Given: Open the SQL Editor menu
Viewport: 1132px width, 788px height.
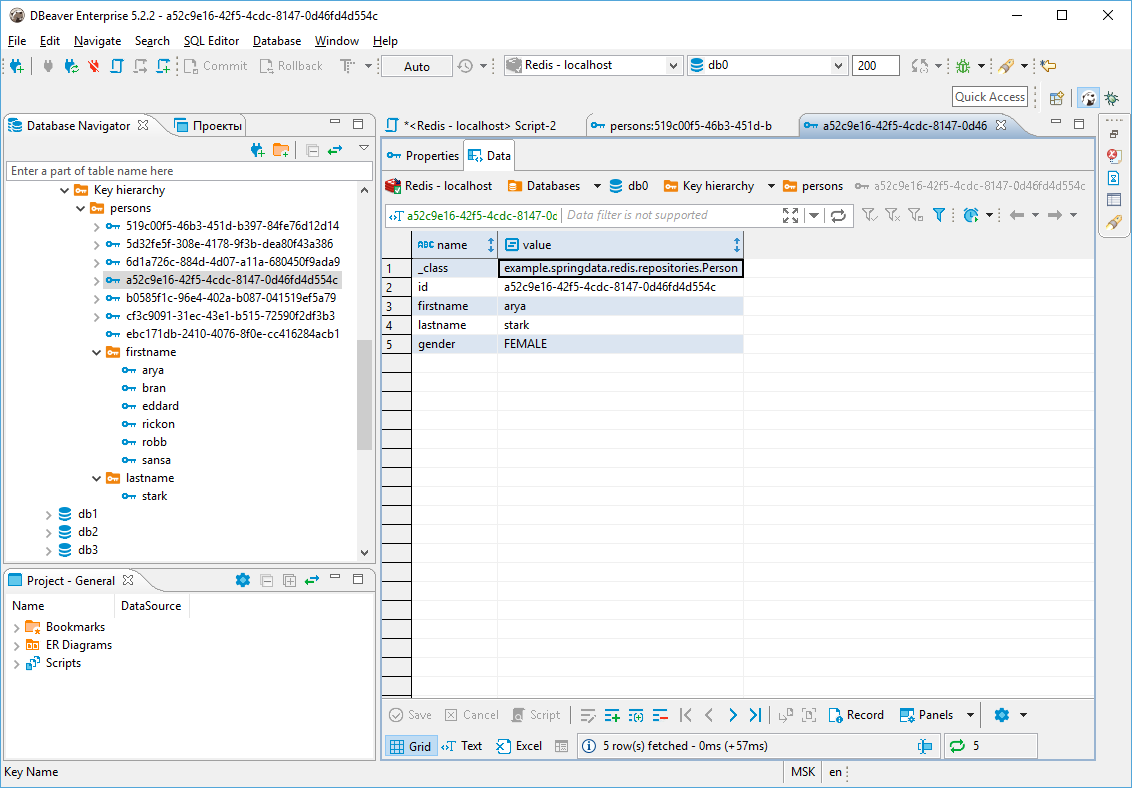Looking at the screenshot, I should pyautogui.click(x=211, y=41).
